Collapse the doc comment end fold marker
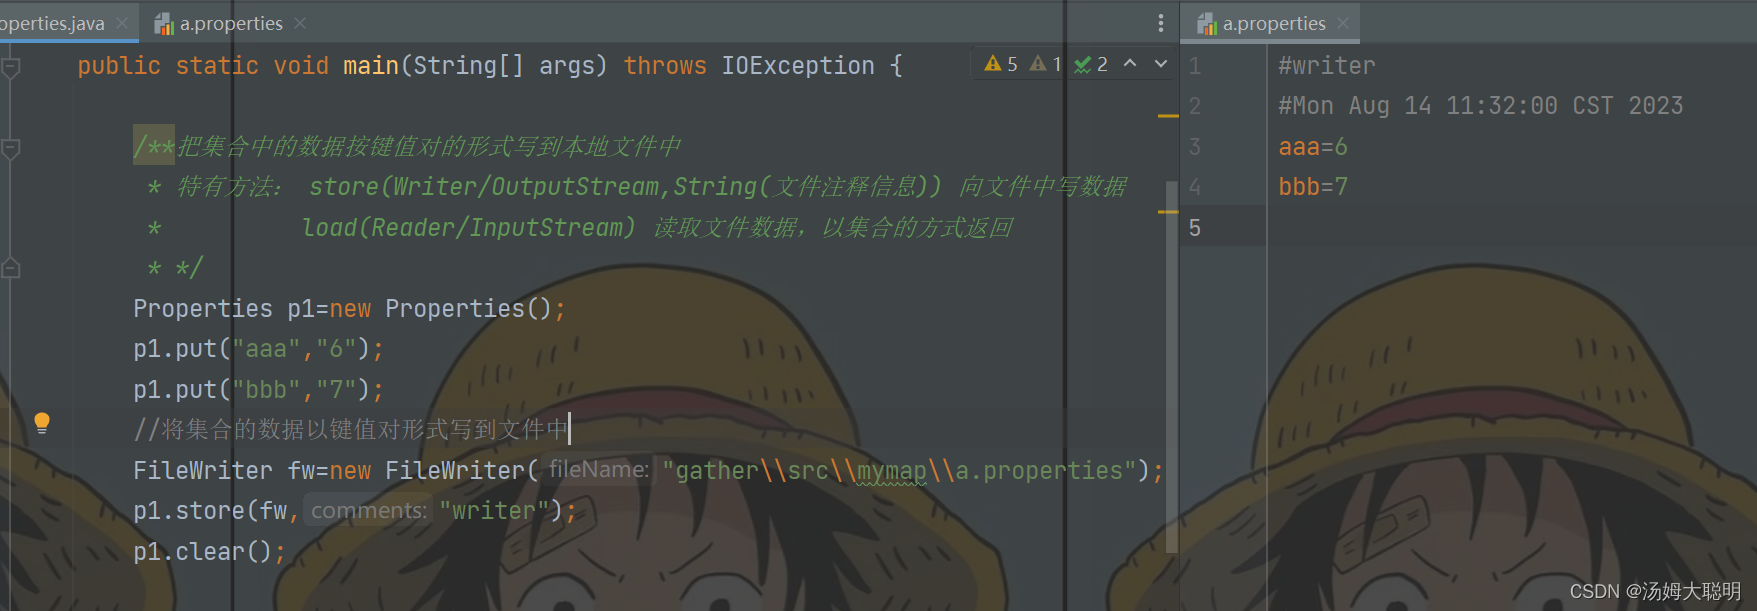Viewport: 1757px width, 611px height. [x=11, y=268]
